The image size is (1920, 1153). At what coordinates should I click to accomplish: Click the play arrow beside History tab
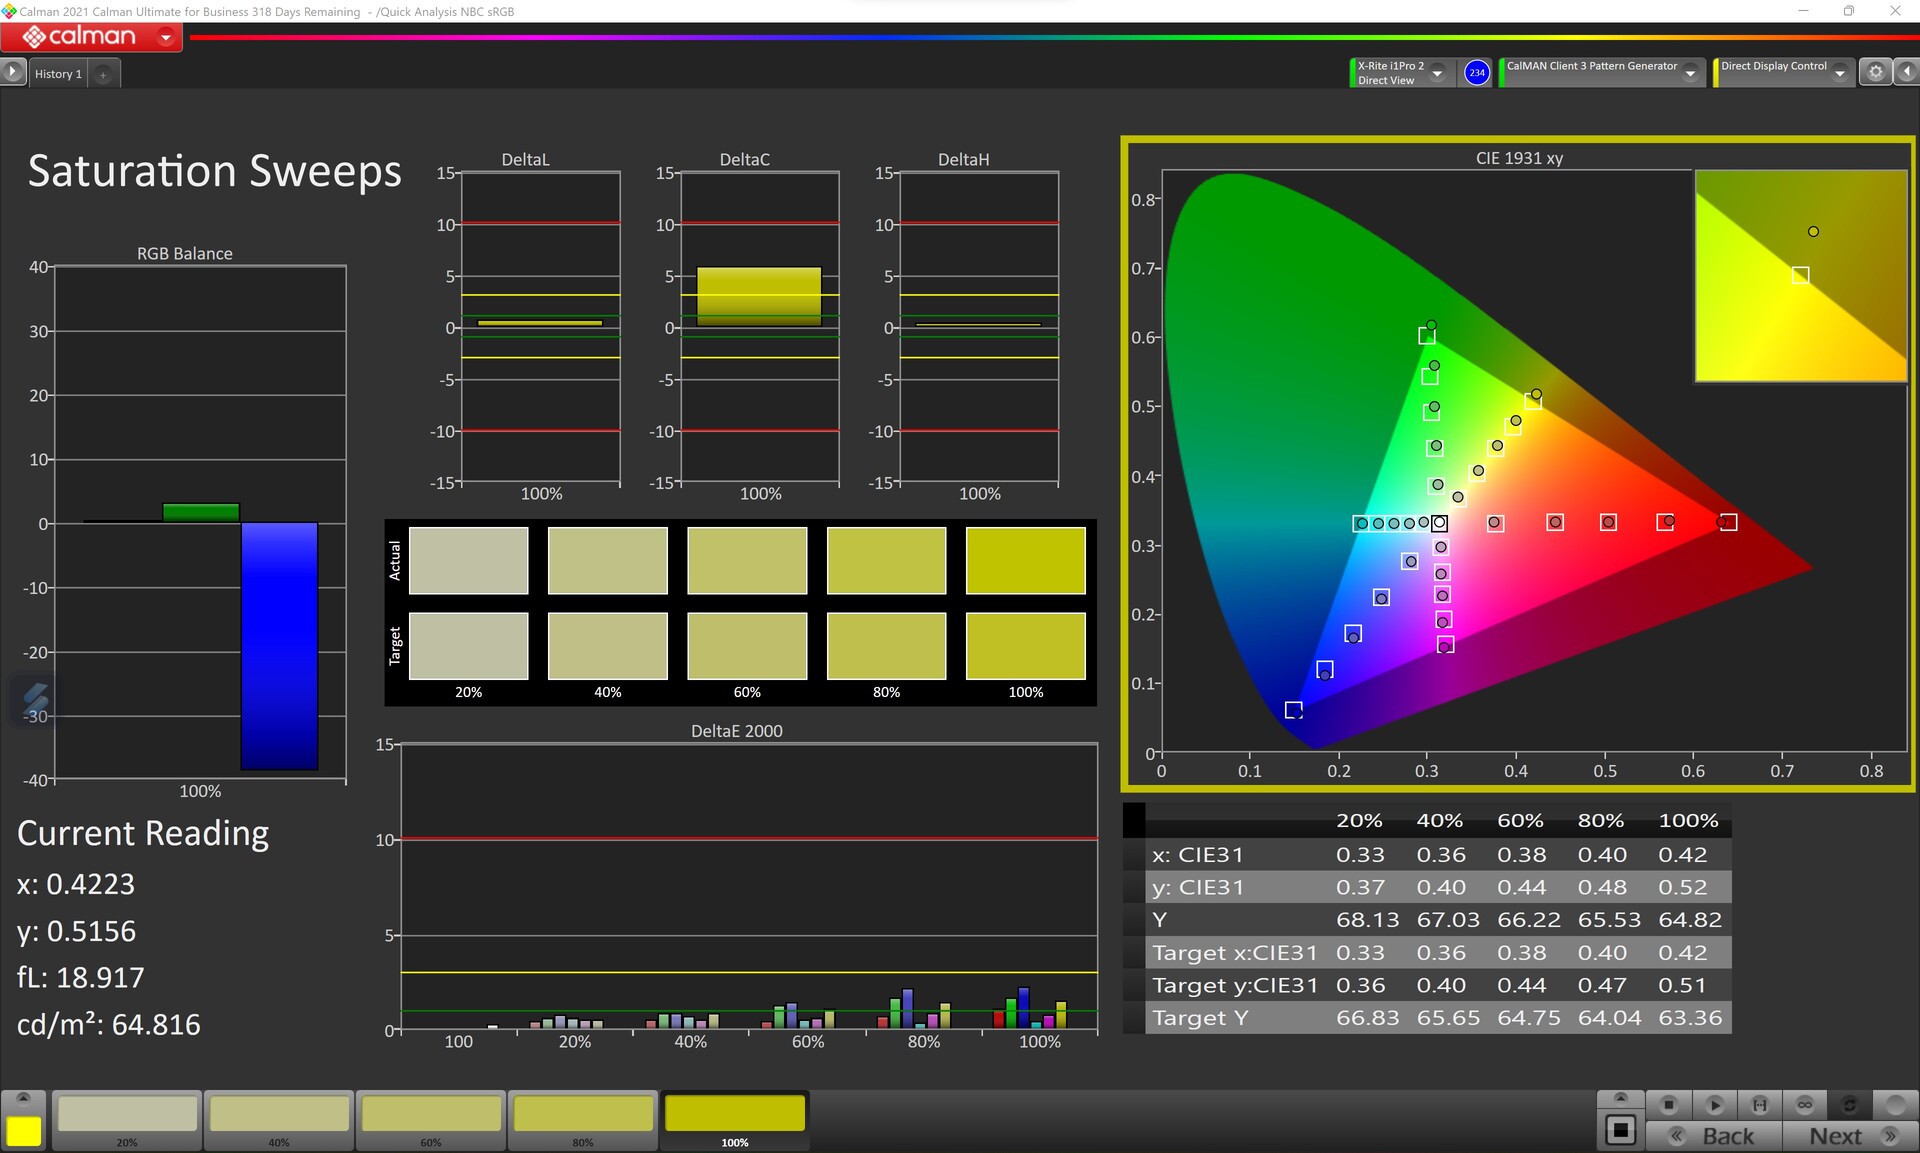click(x=12, y=72)
